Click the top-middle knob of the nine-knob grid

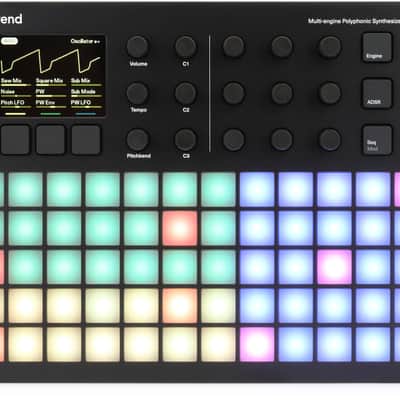pyautogui.click(x=282, y=47)
